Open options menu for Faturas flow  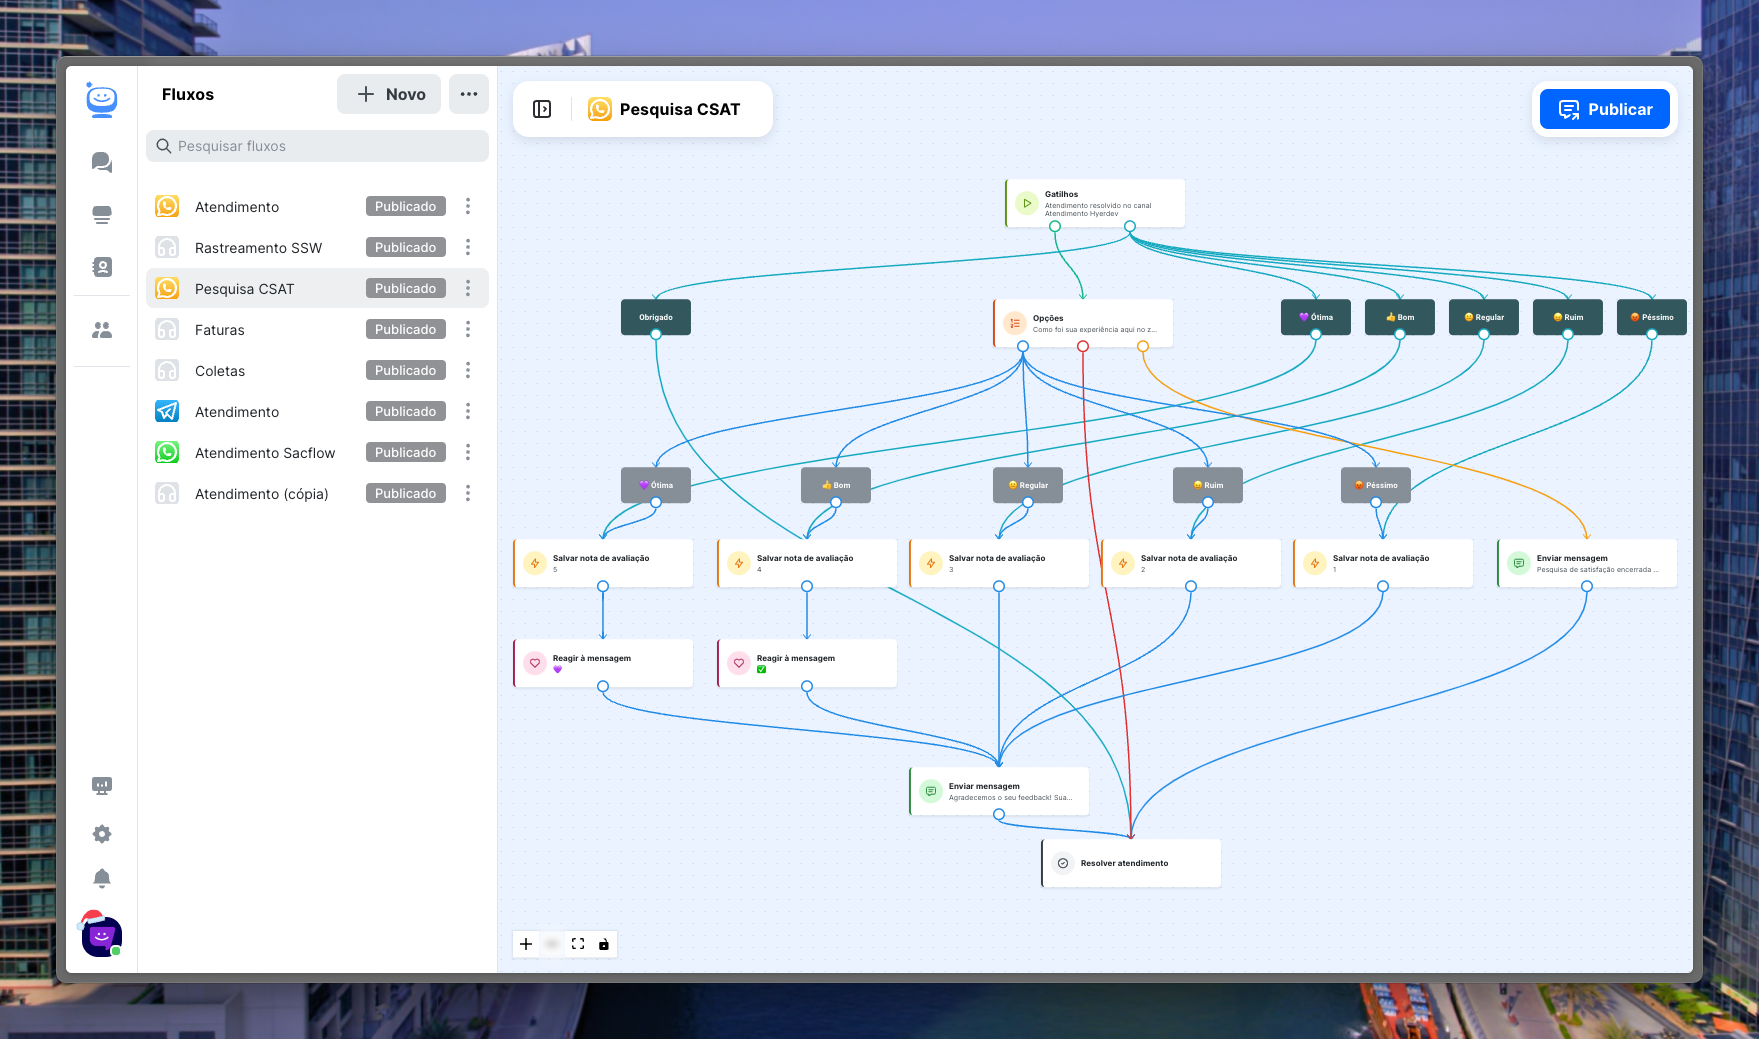[468, 329]
